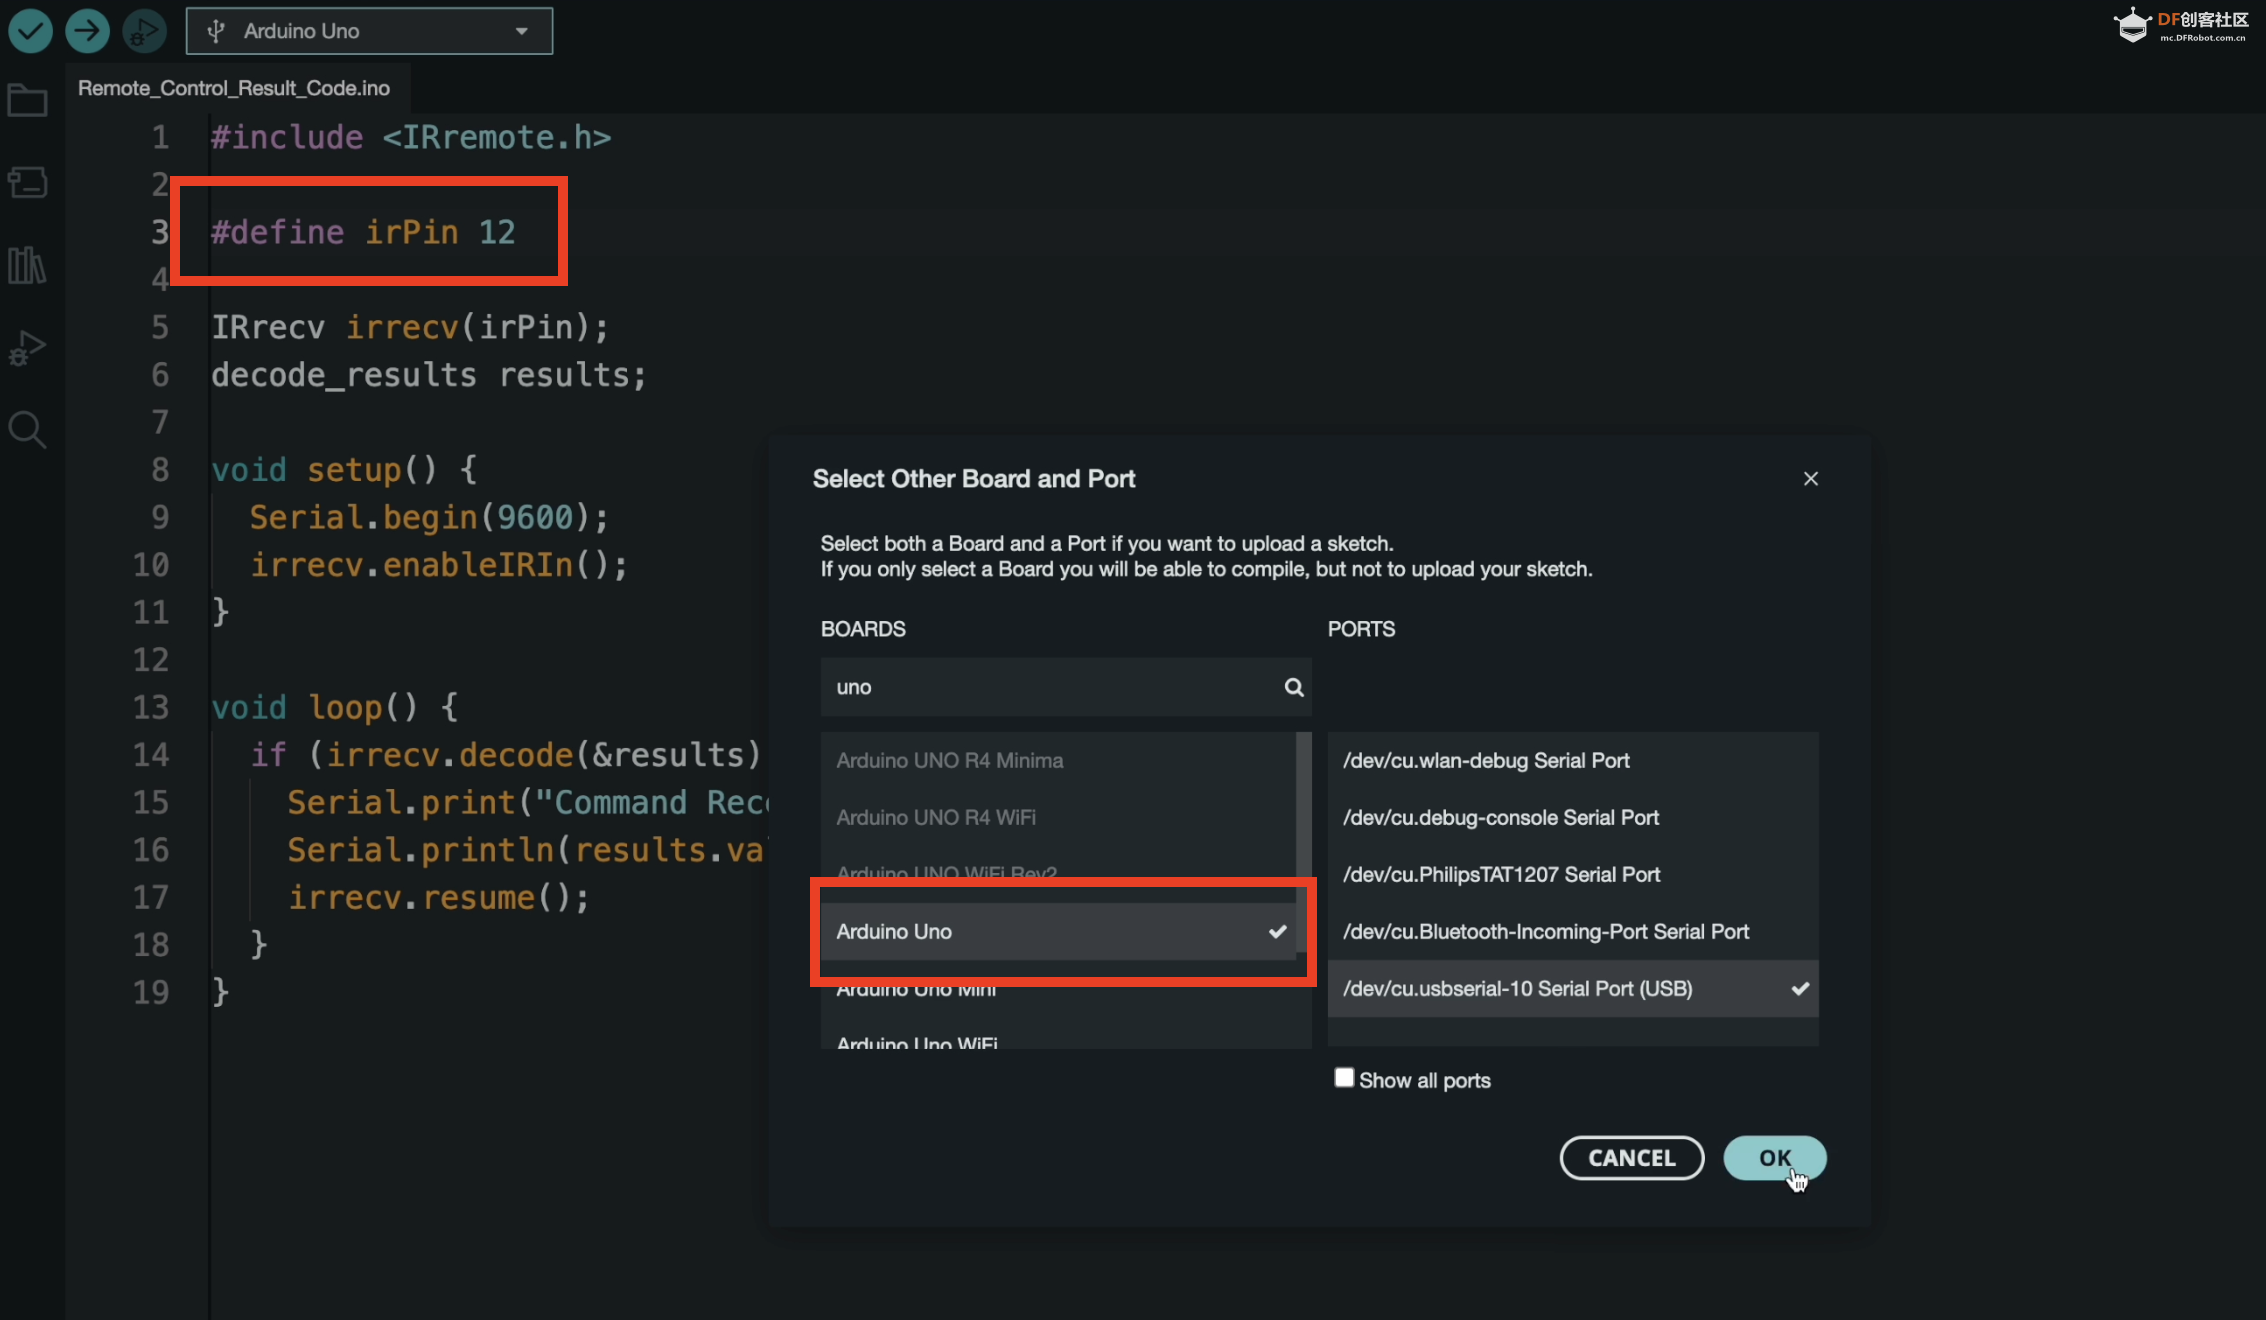Image resolution: width=2266 pixels, height=1320 pixels.
Task: Open the Arduino Uno board selector dropdown
Action: click(x=369, y=31)
